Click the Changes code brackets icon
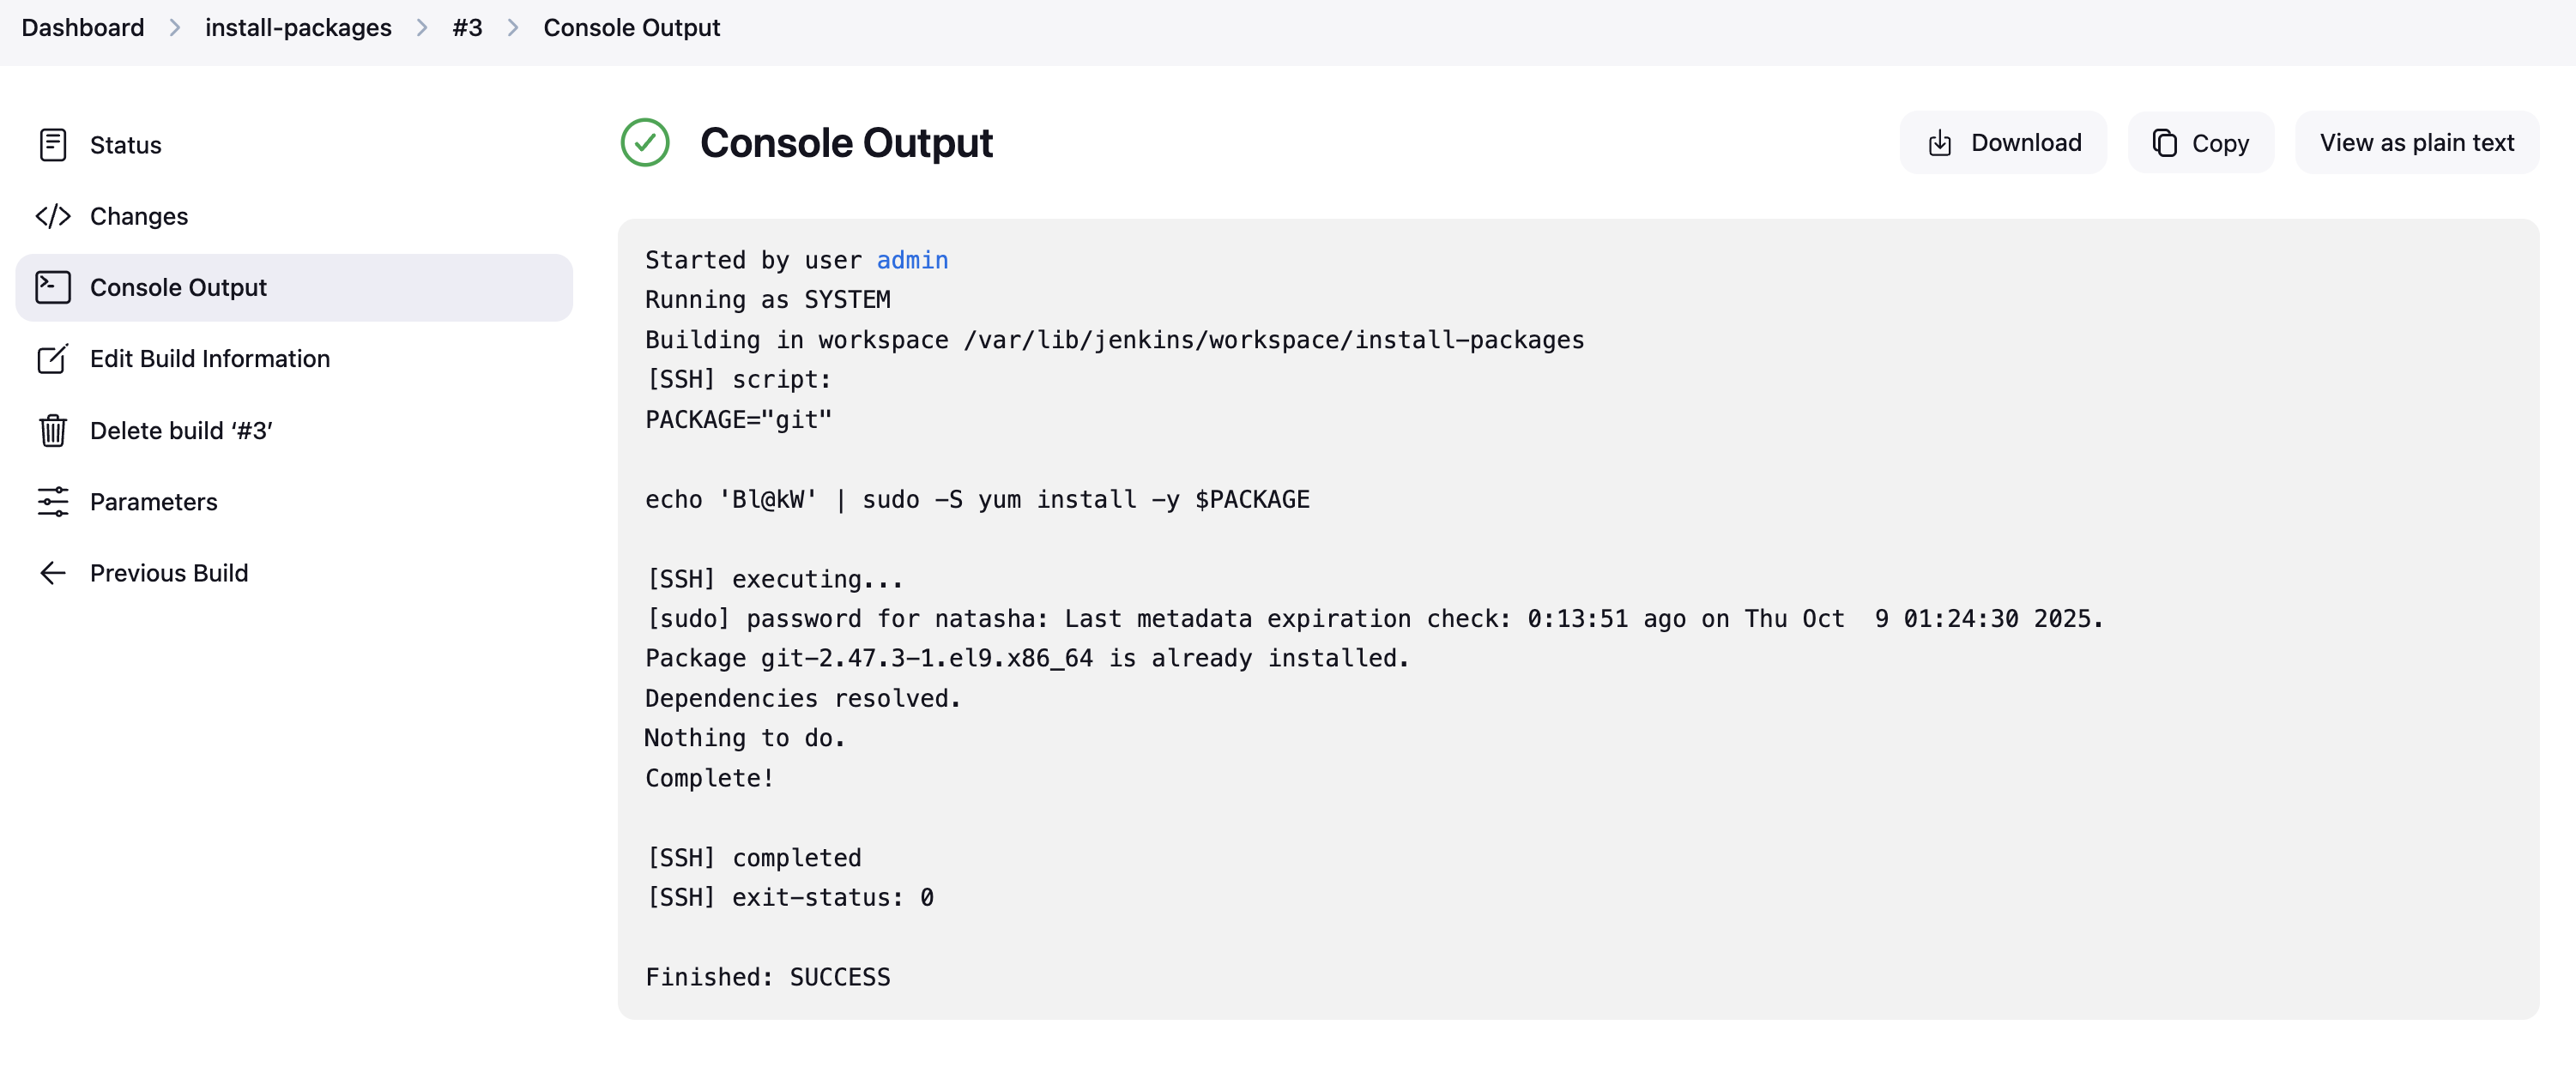This screenshot has height=1079, width=2576. pos(53,216)
